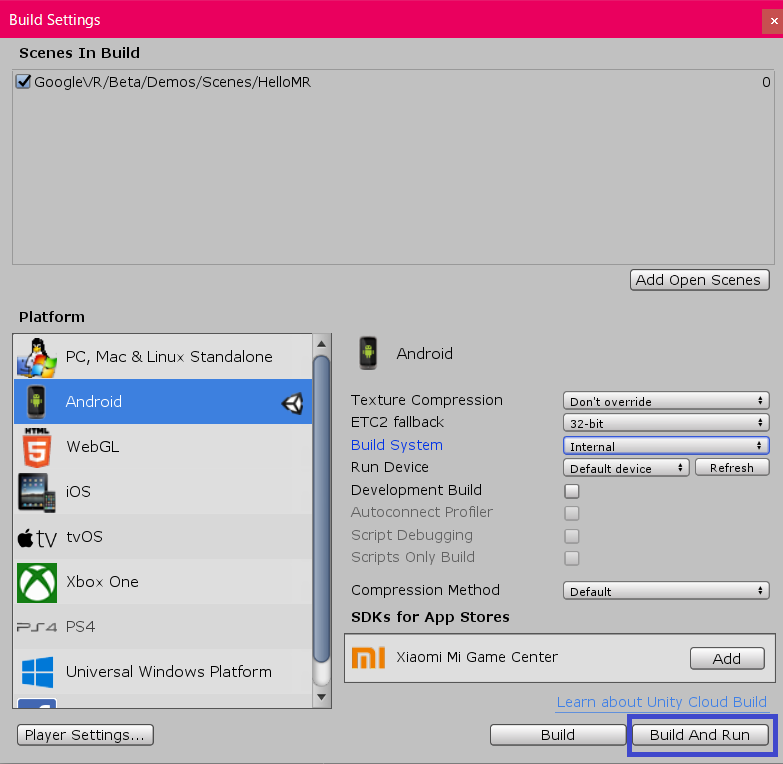This screenshot has height=764, width=783.
Task: Click the PC, Mac & Linux Standalone platform icon
Action: click(36, 357)
